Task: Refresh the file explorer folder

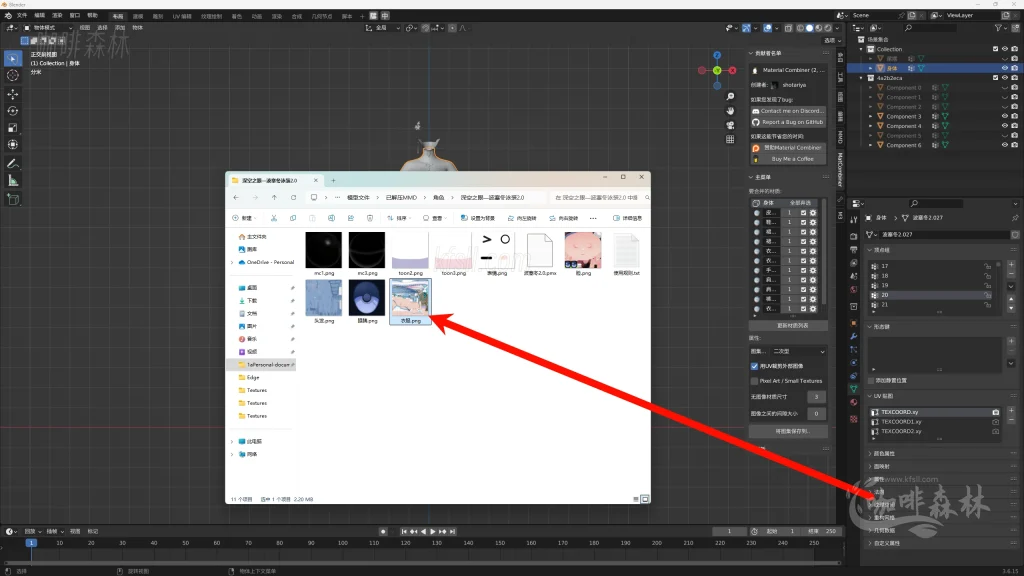Action: (293, 197)
